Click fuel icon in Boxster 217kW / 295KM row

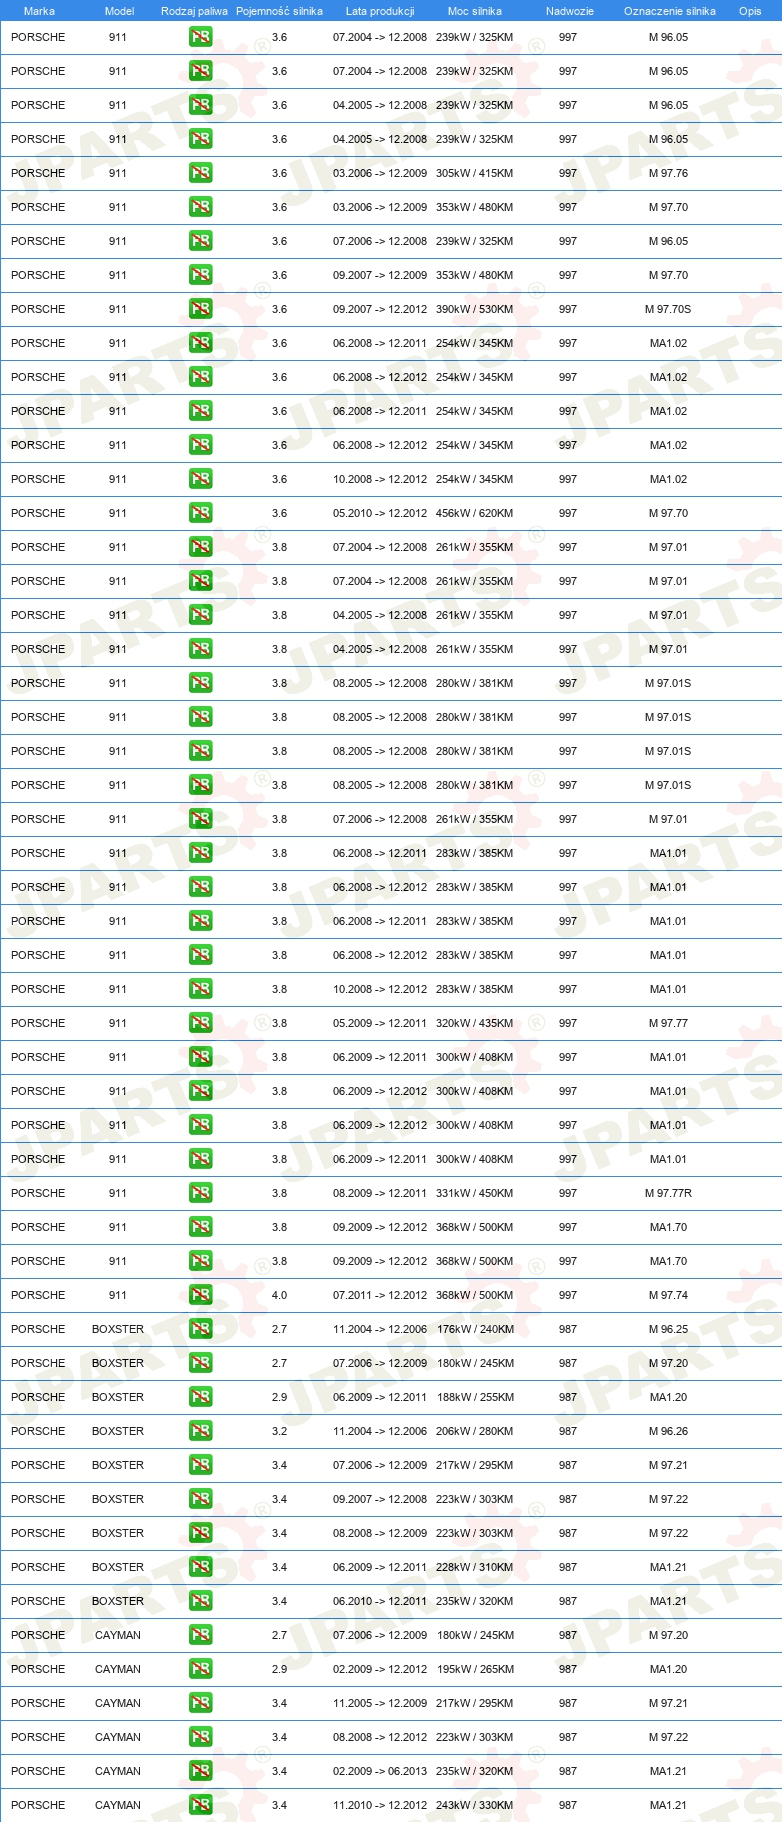click(200, 1465)
